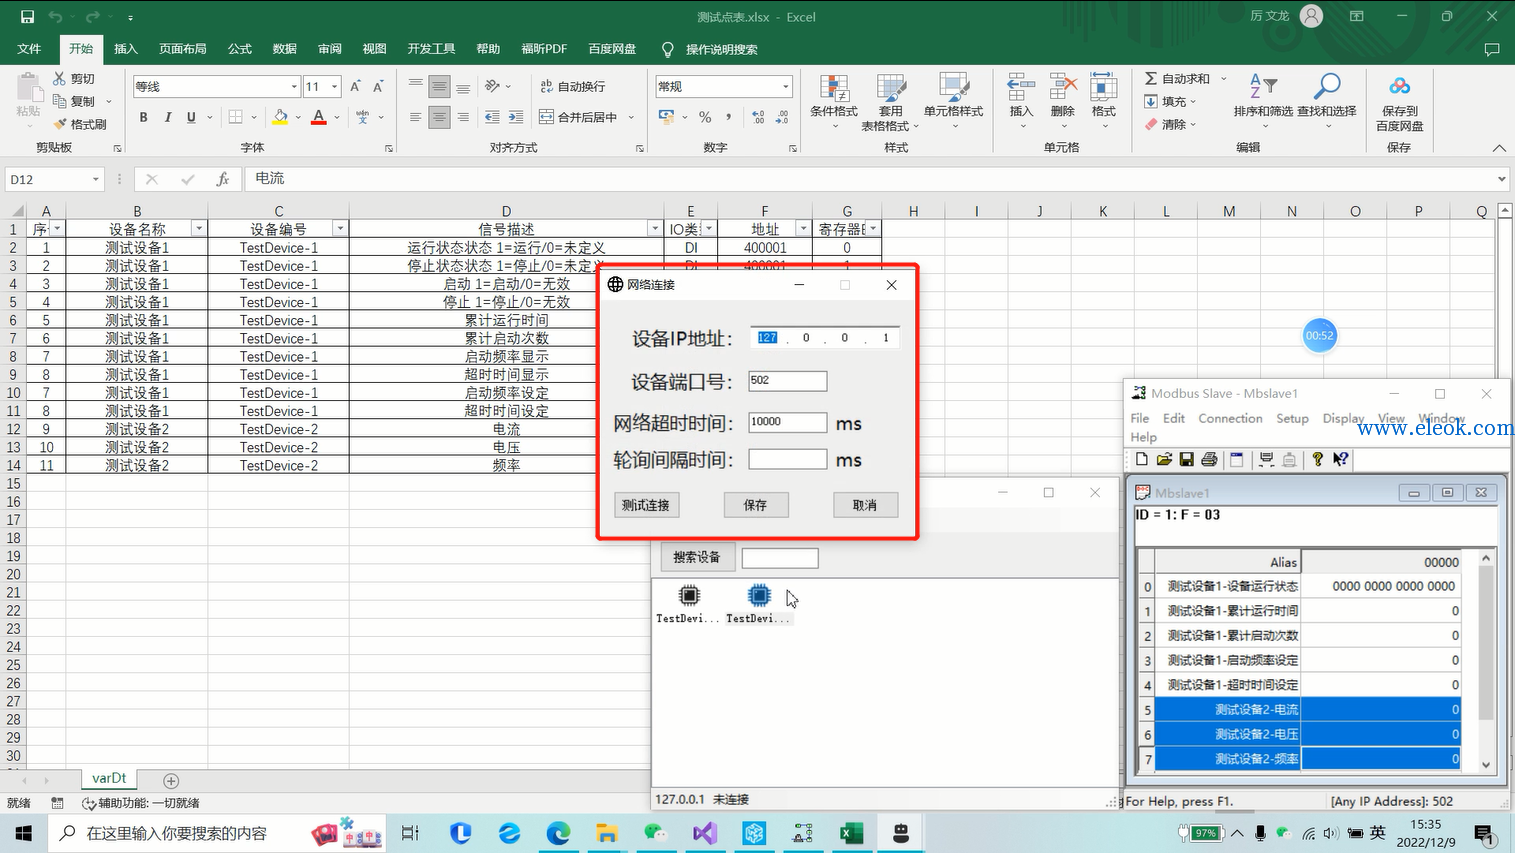
Task: Toggle wrap text (自动换行)
Action: [573, 87]
